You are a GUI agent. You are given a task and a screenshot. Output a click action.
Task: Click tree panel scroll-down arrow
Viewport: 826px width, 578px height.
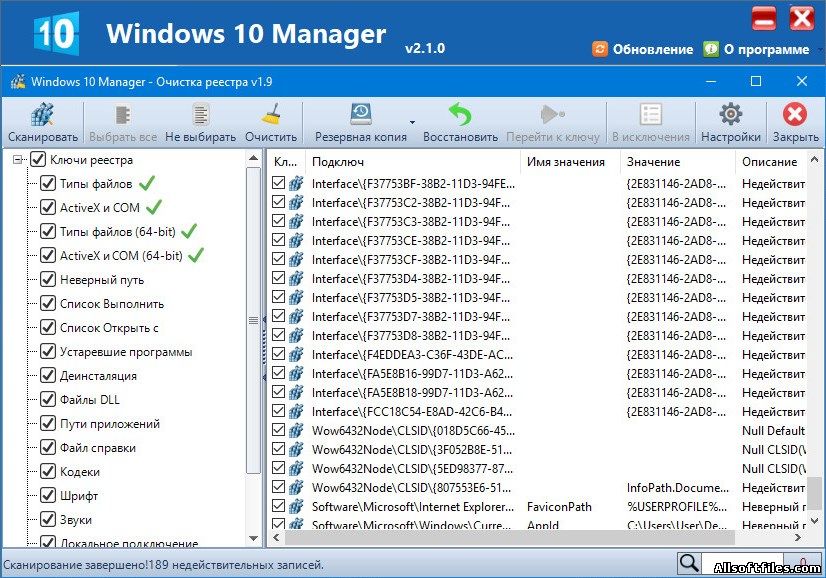(x=253, y=538)
